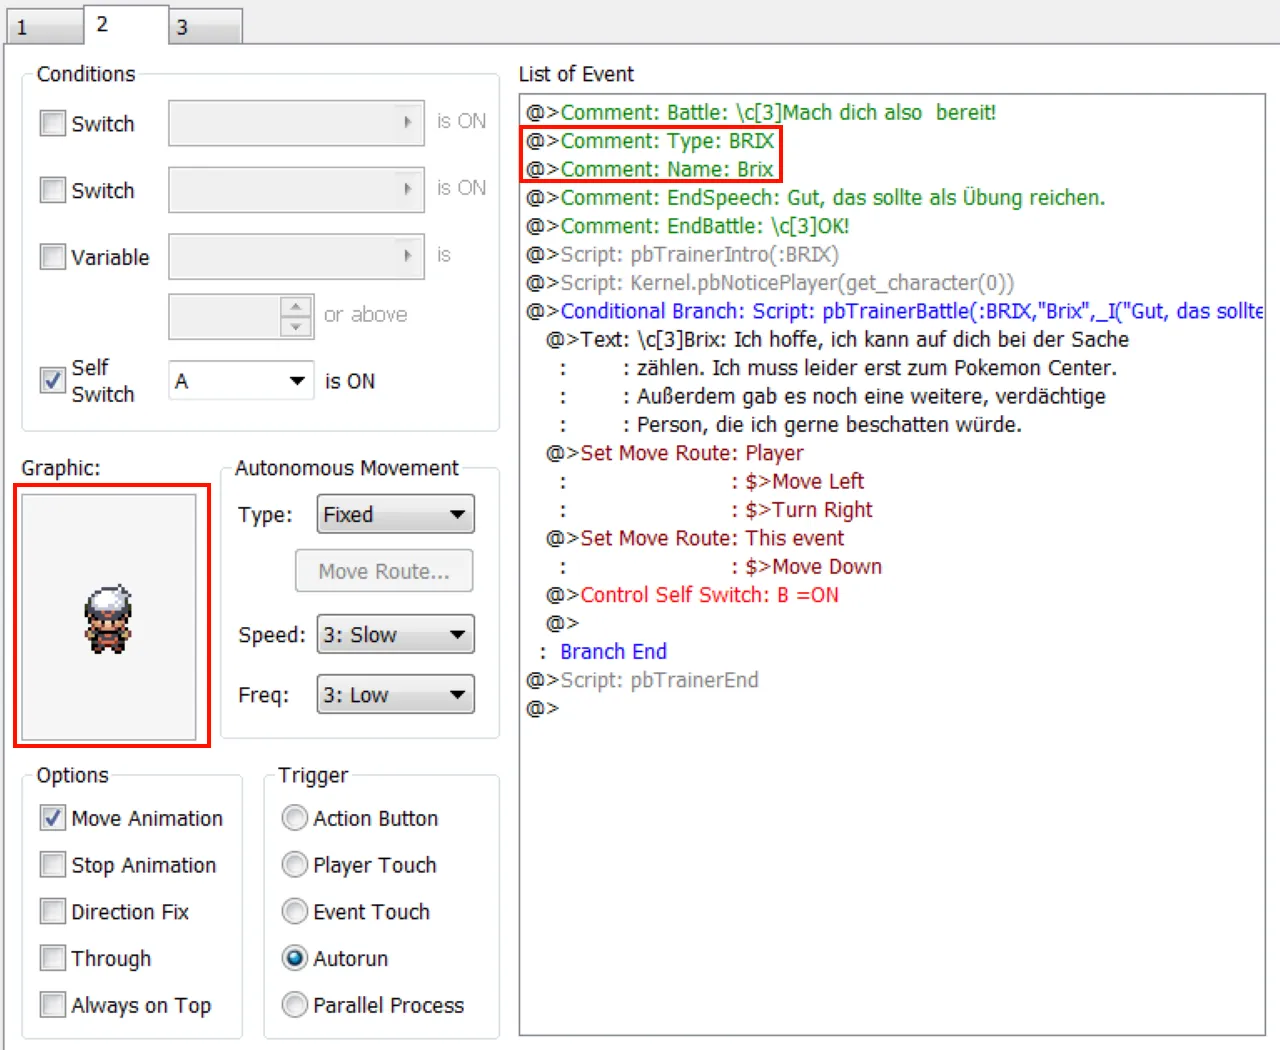Image resolution: width=1280 pixels, height=1050 pixels.
Task: Select the Action Button trigger
Action: (295, 818)
